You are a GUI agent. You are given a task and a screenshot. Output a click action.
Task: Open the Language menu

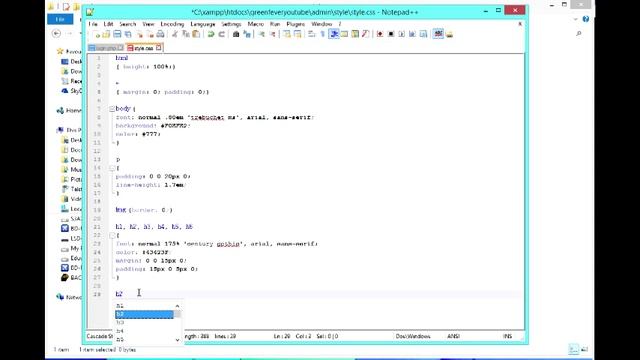(x=203, y=24)
